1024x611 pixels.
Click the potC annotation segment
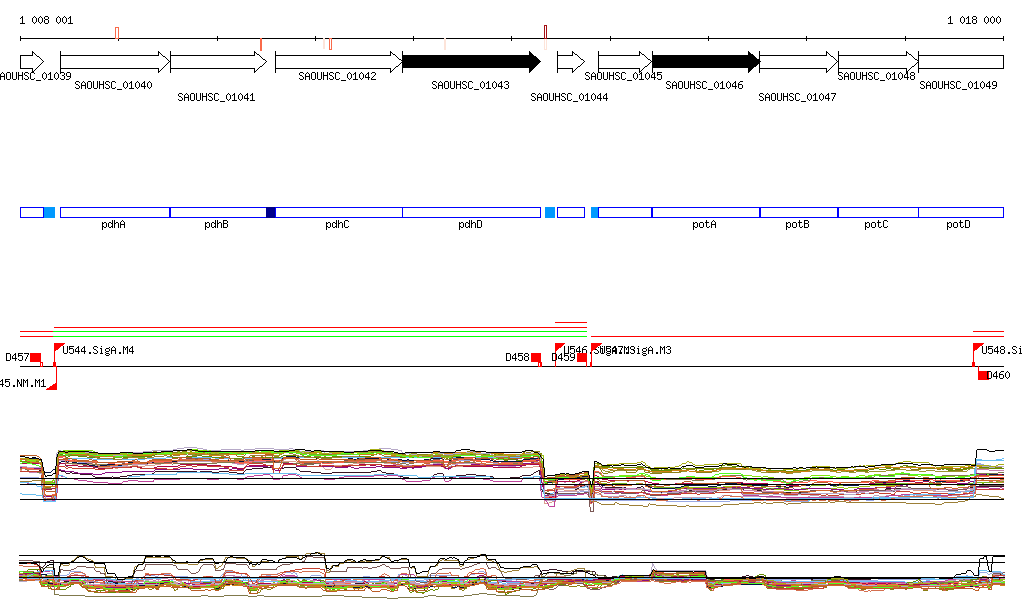click(x=877, y=212)
